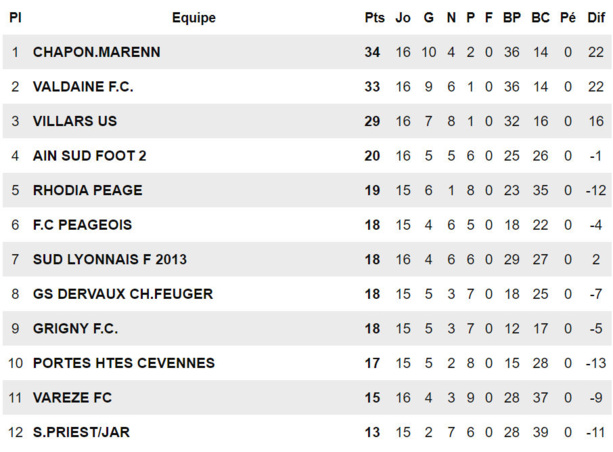The width and height of the screenshot is (613, 452).
Task: Click the Pé penalties column header
Action: tap(568, 18)
